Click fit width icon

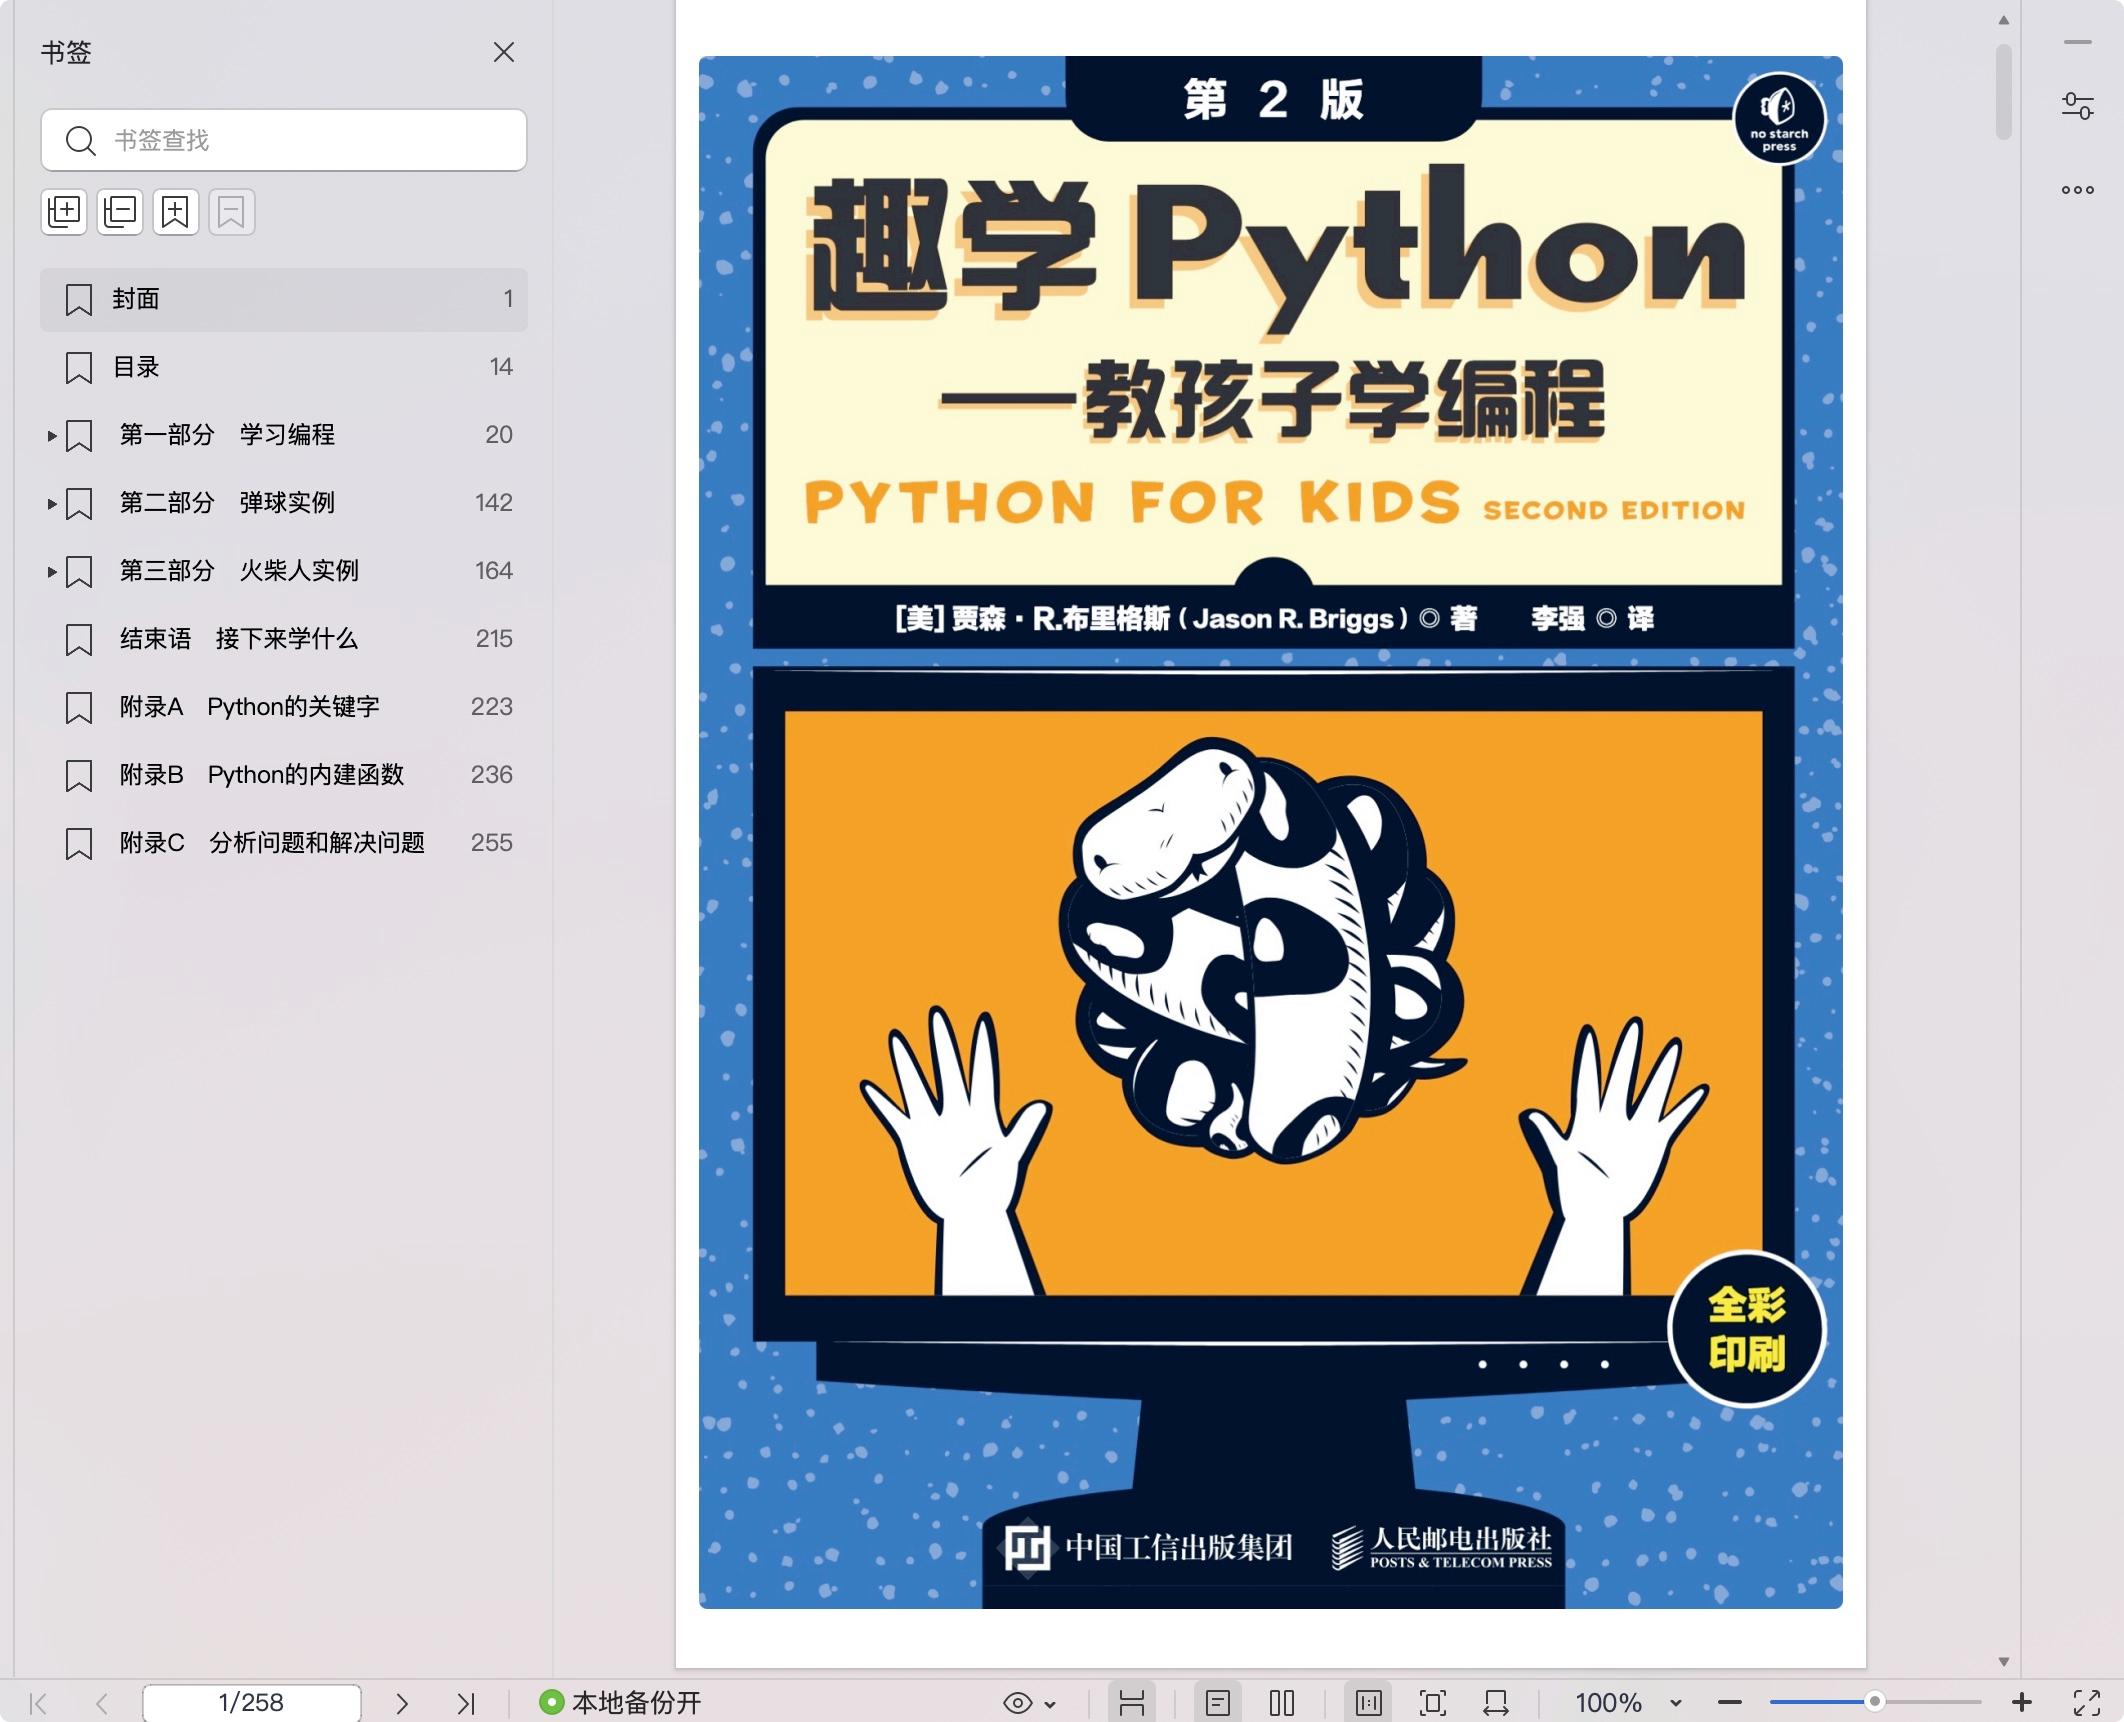pyautogui.click(x=1496, y=1703)
